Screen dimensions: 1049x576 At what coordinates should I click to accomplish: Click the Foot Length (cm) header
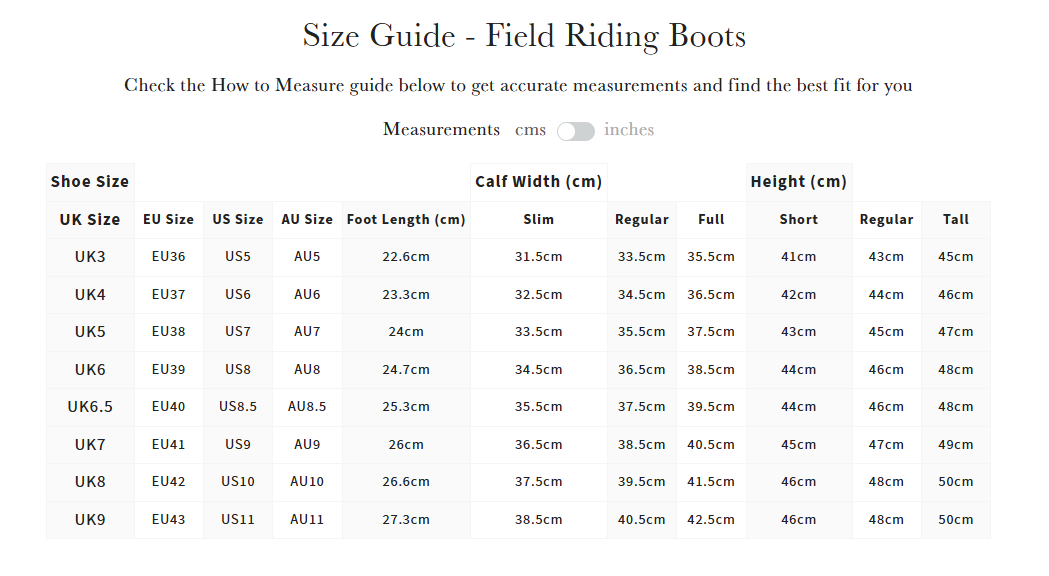point(405,219)
